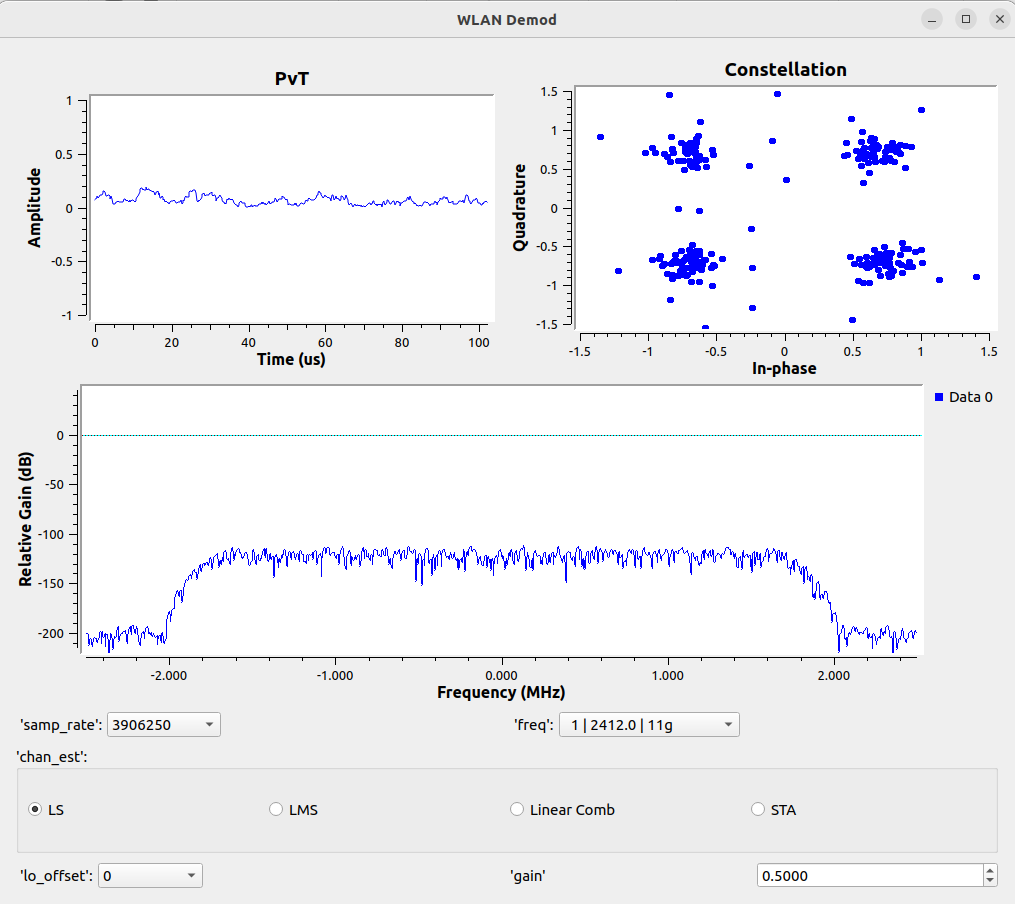Click the Relative Gain (dB) axis label

coord(25,520)
